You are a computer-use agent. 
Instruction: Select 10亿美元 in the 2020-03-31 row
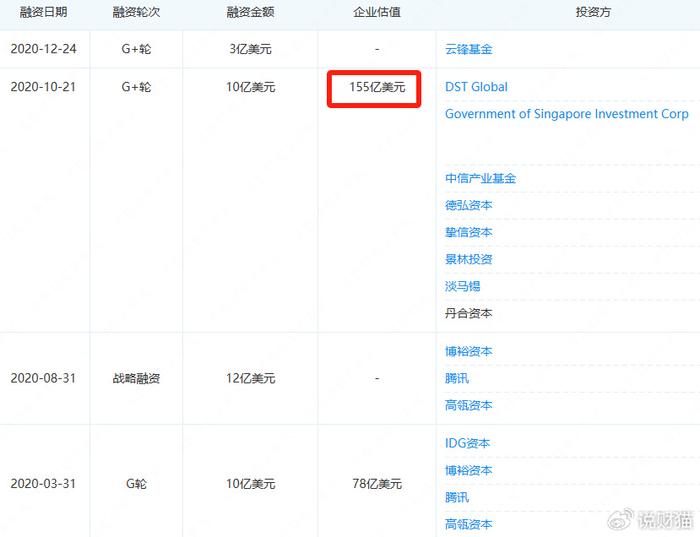(x=250, y=483)
